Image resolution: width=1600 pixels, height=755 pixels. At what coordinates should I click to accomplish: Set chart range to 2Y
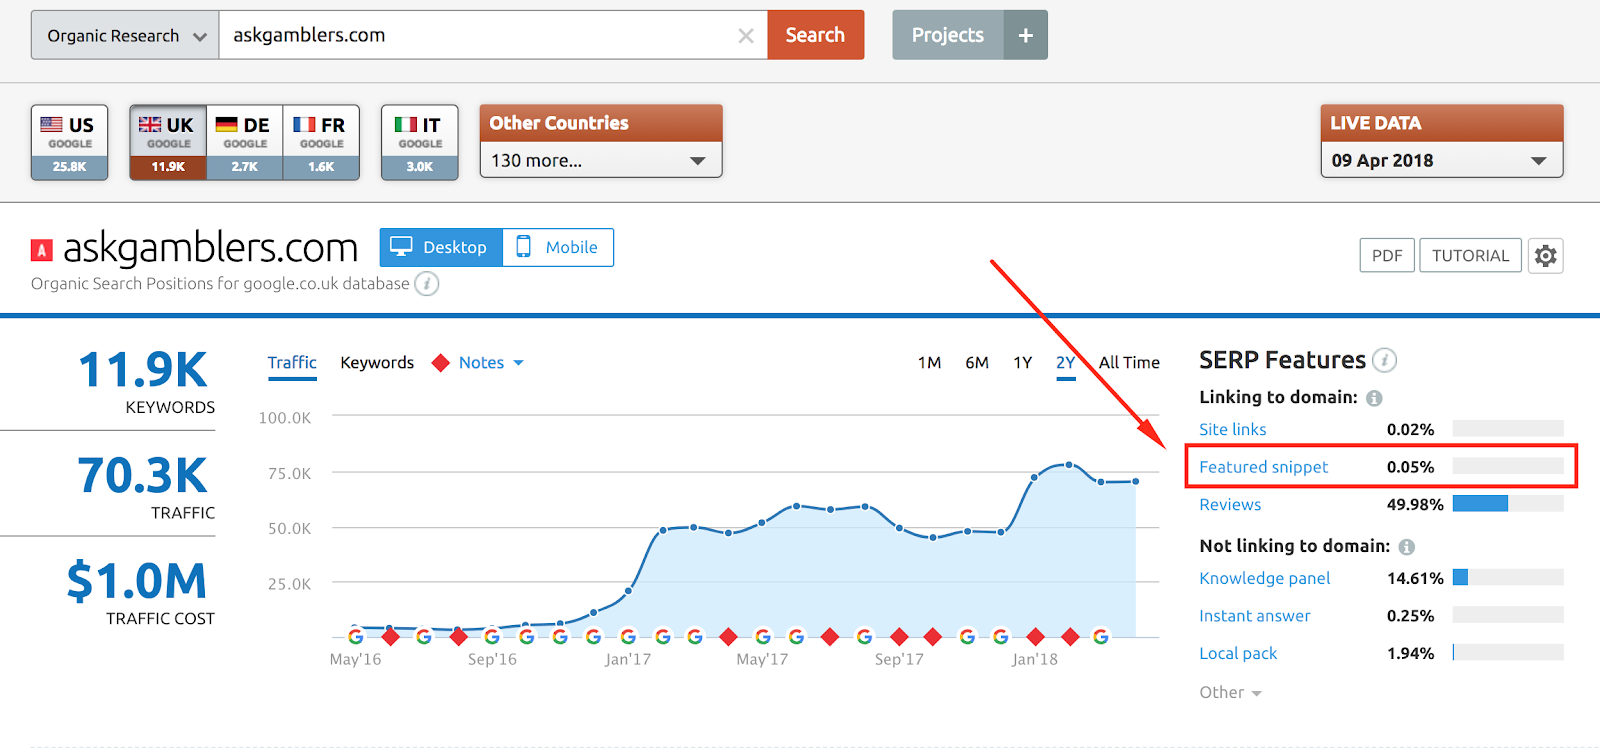(x=1066, y=363)
